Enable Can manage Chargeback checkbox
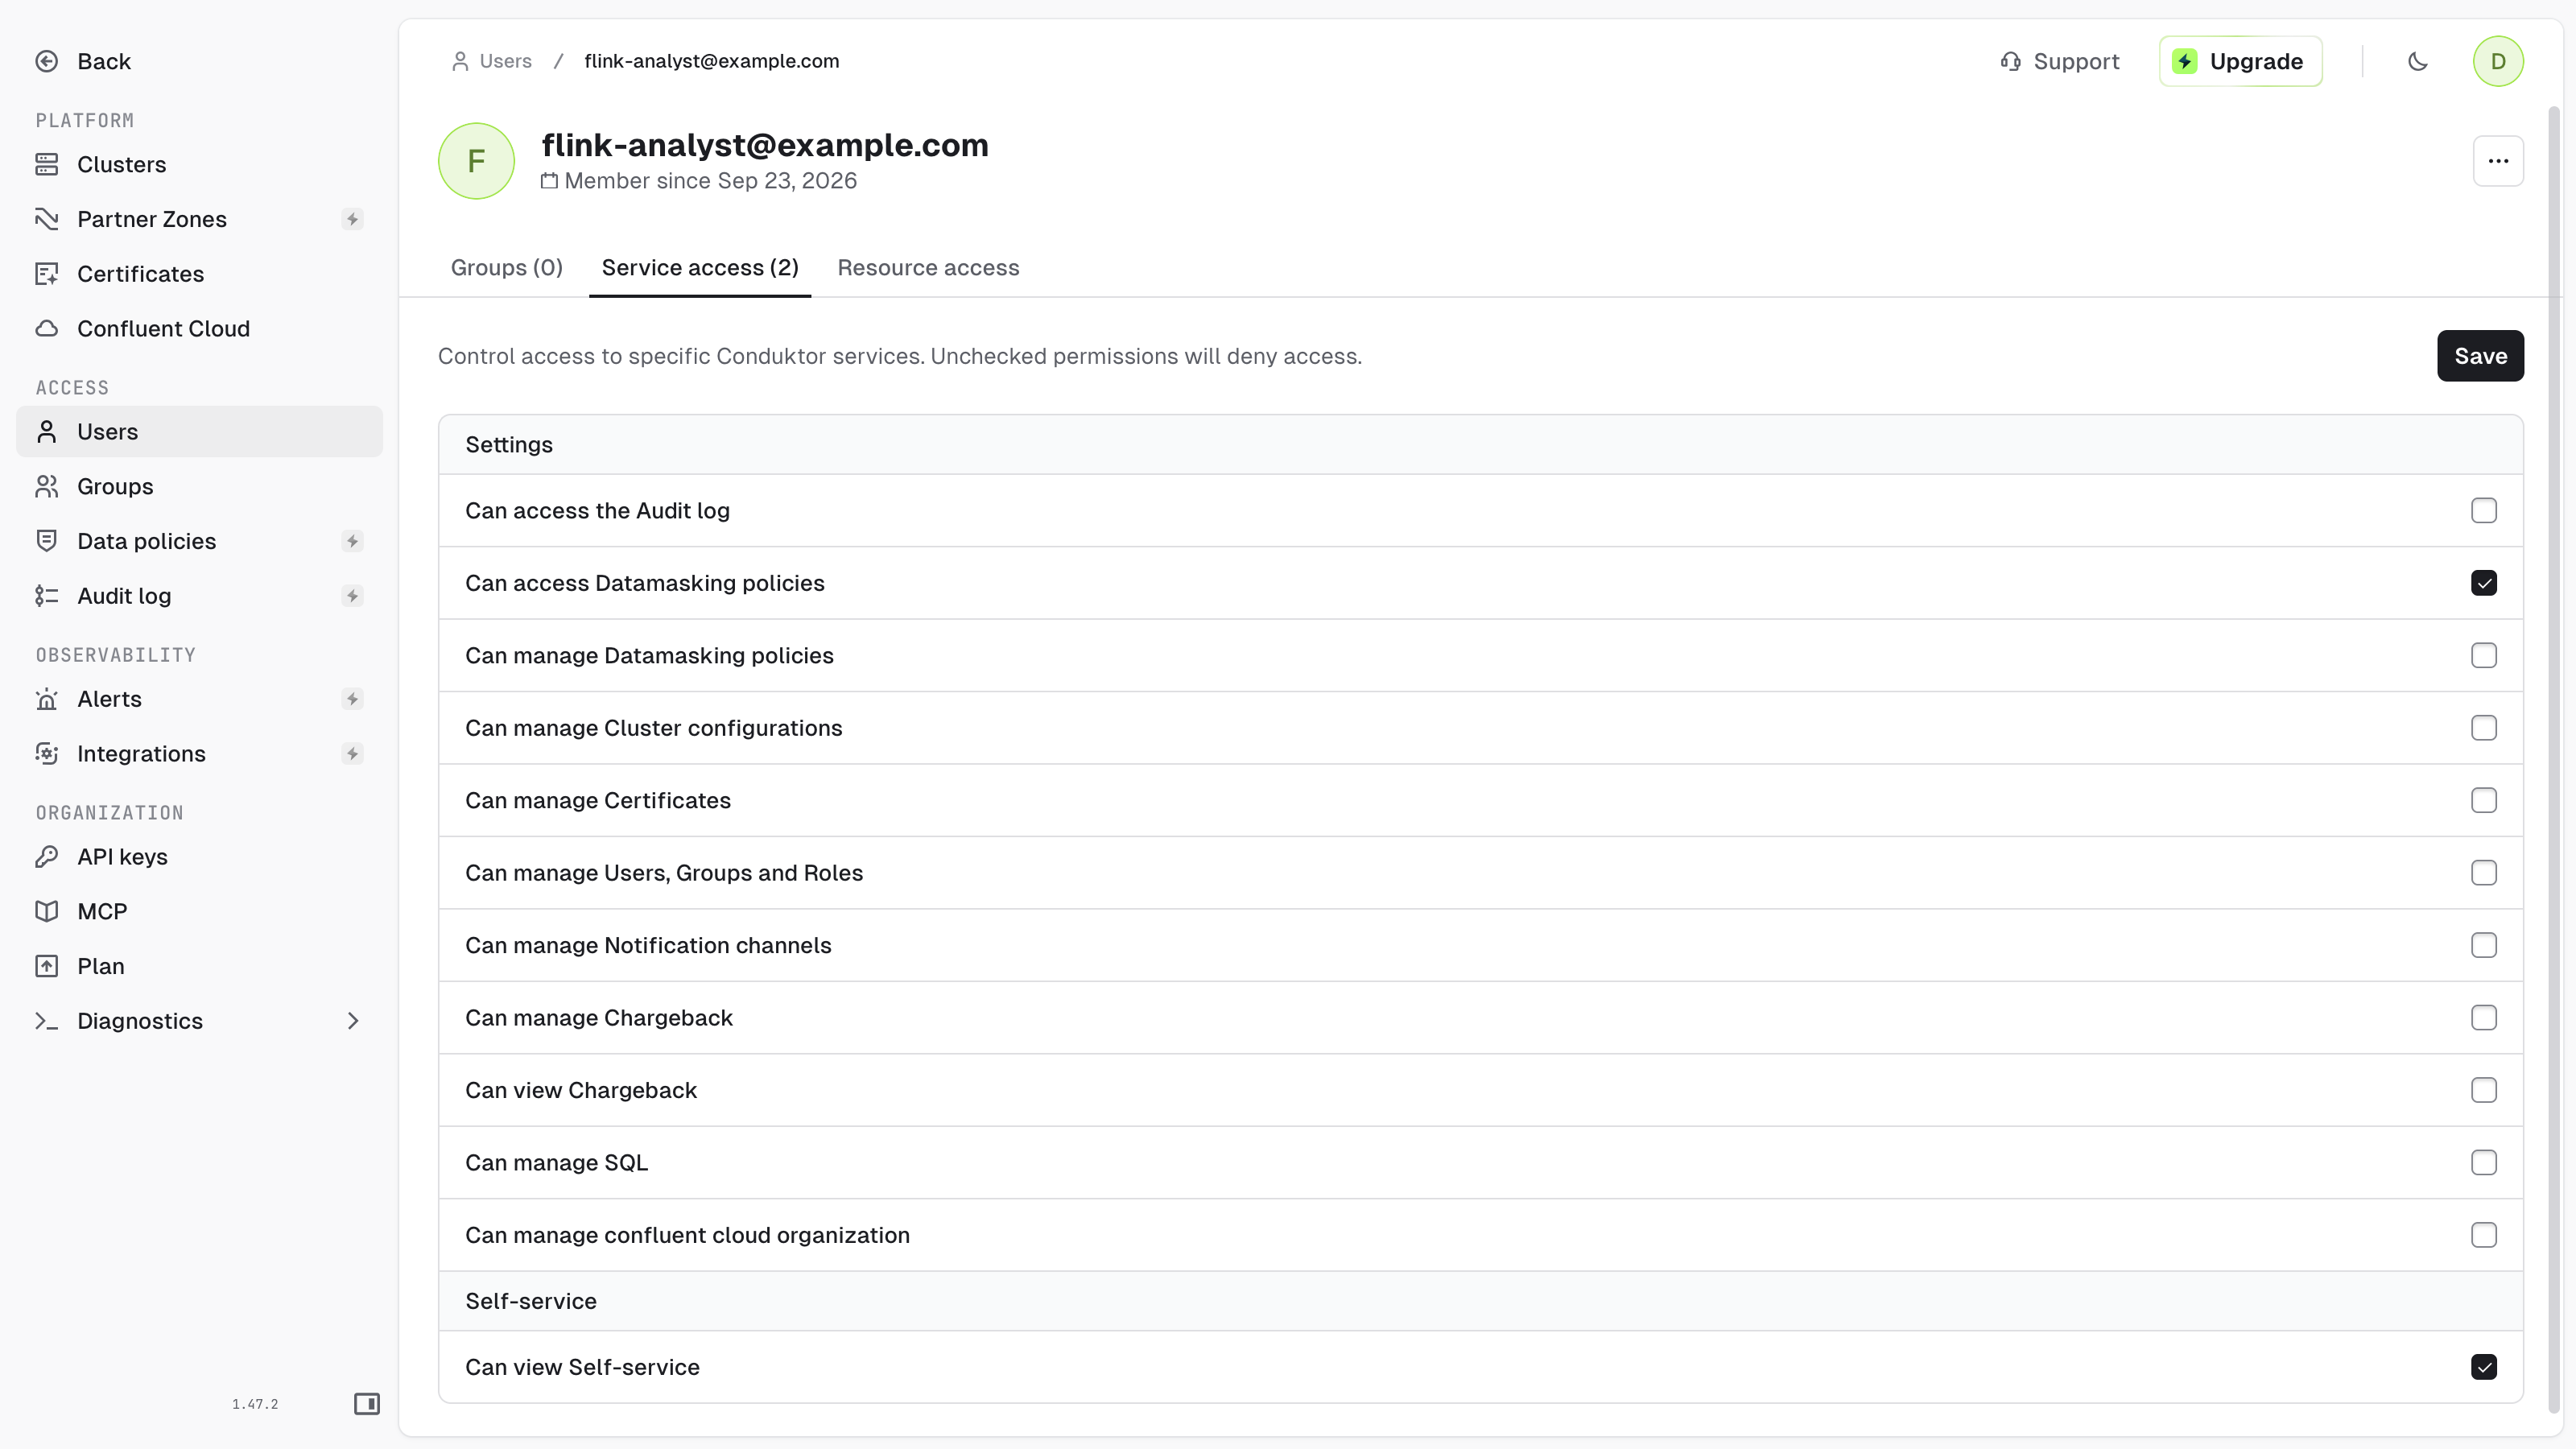 click(2483, 1018)
